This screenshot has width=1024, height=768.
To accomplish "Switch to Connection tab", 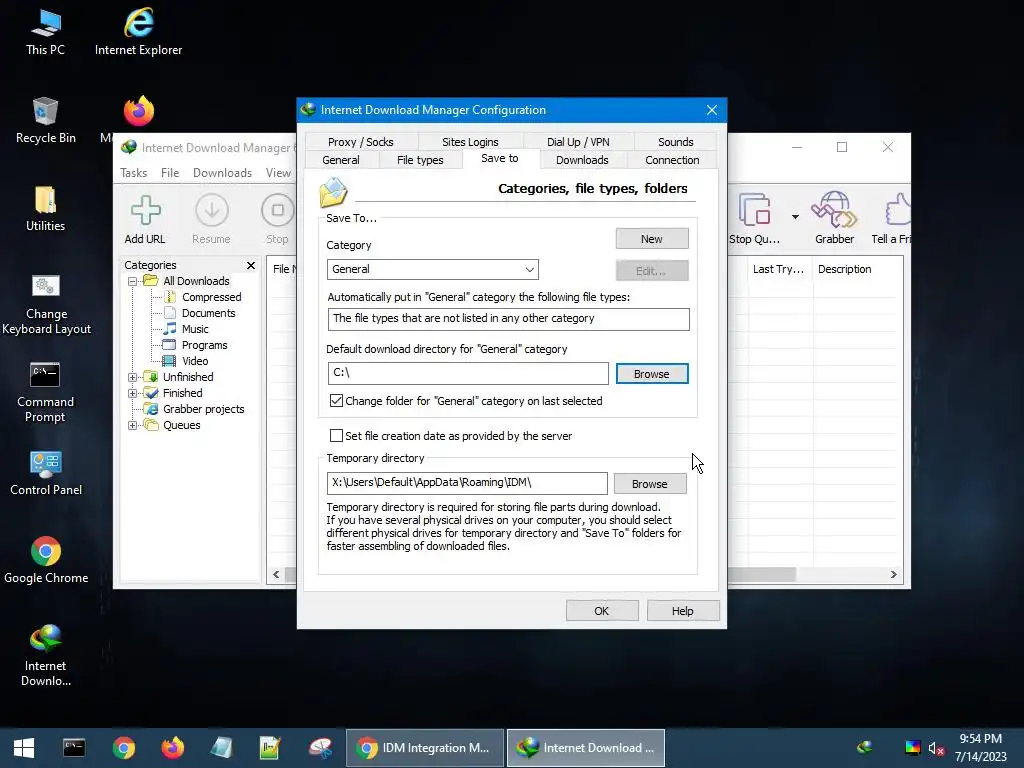I will [672, 160].
